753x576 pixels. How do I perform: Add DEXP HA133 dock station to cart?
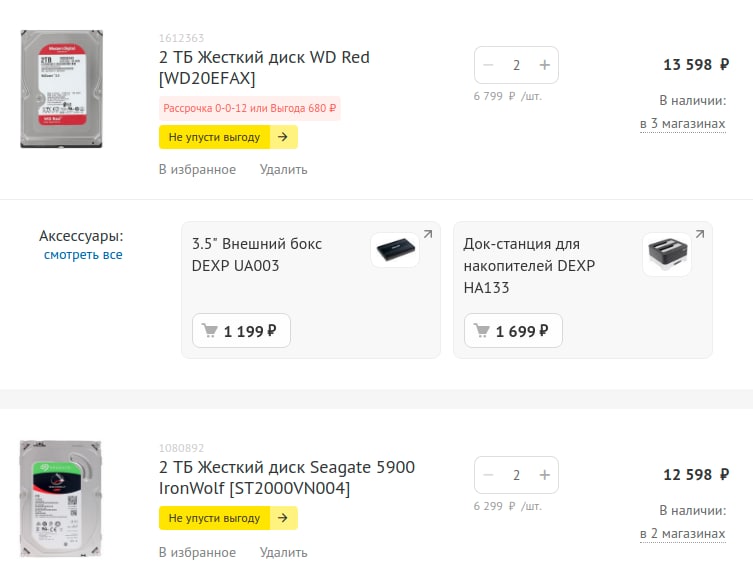point(513,331)
